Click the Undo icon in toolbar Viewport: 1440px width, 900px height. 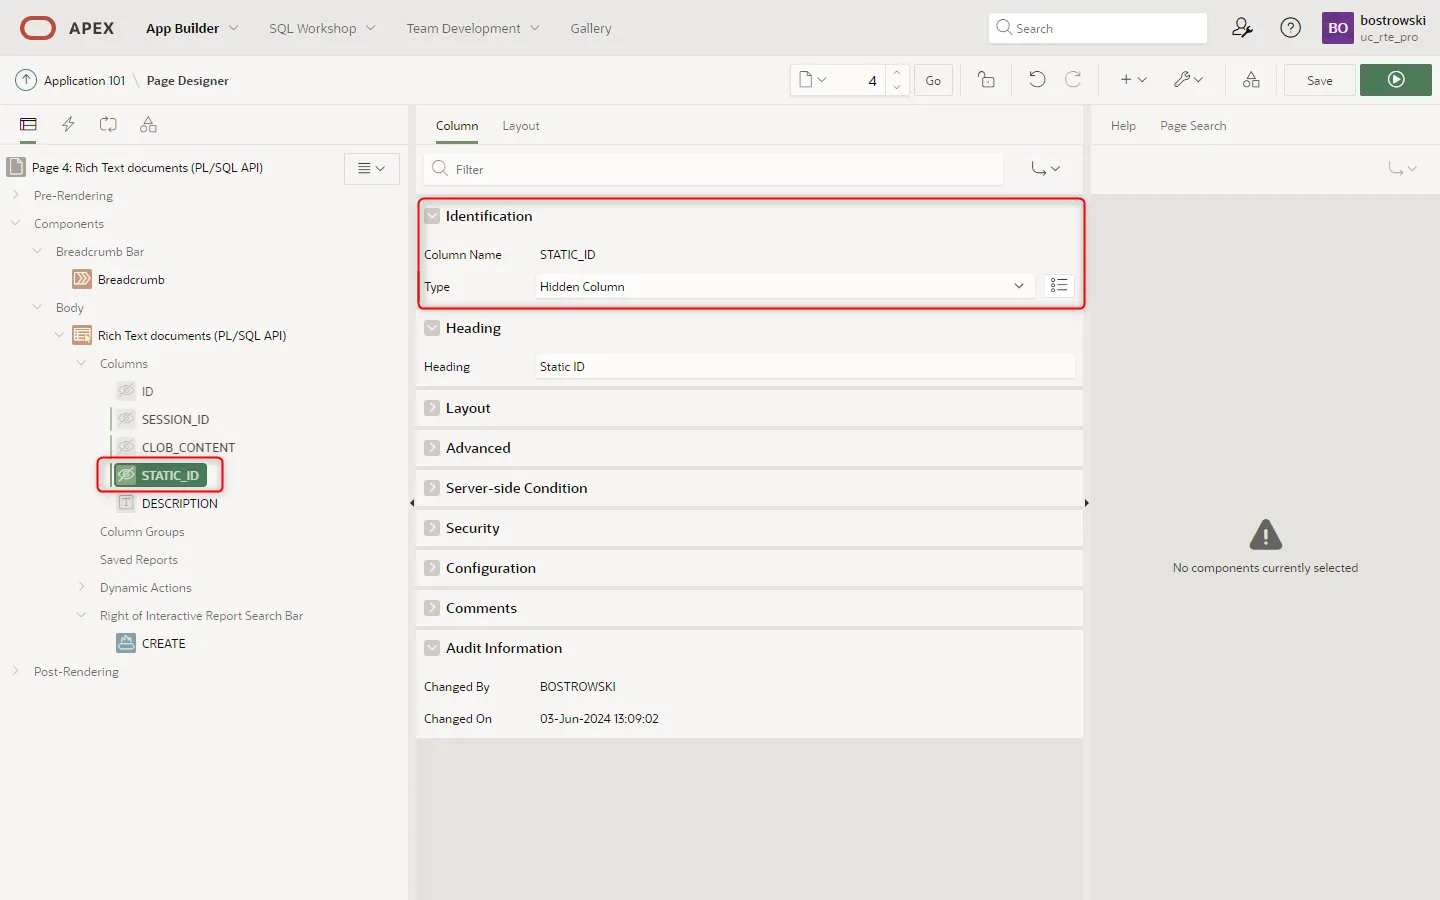(x=1037, y=80)
